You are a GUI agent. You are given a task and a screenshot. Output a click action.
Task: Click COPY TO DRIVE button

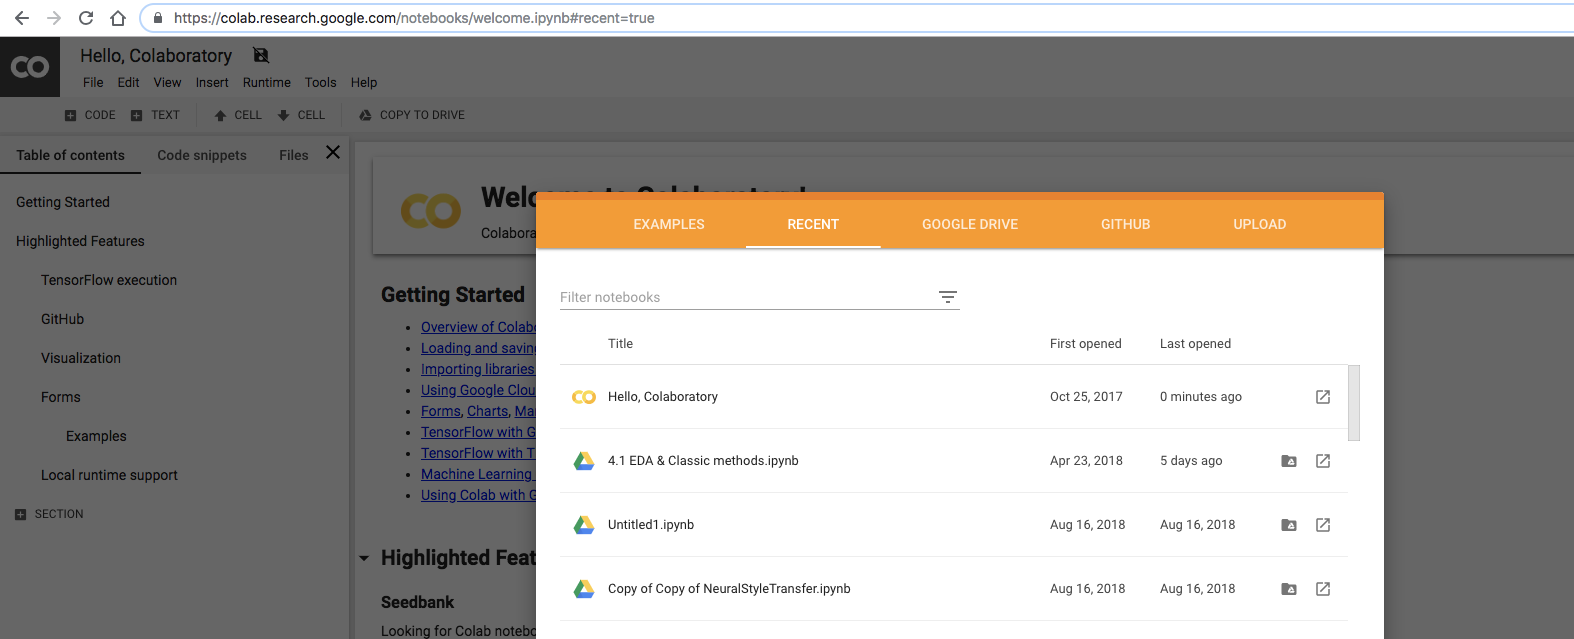pyautogui.click(x=412, y=115)
